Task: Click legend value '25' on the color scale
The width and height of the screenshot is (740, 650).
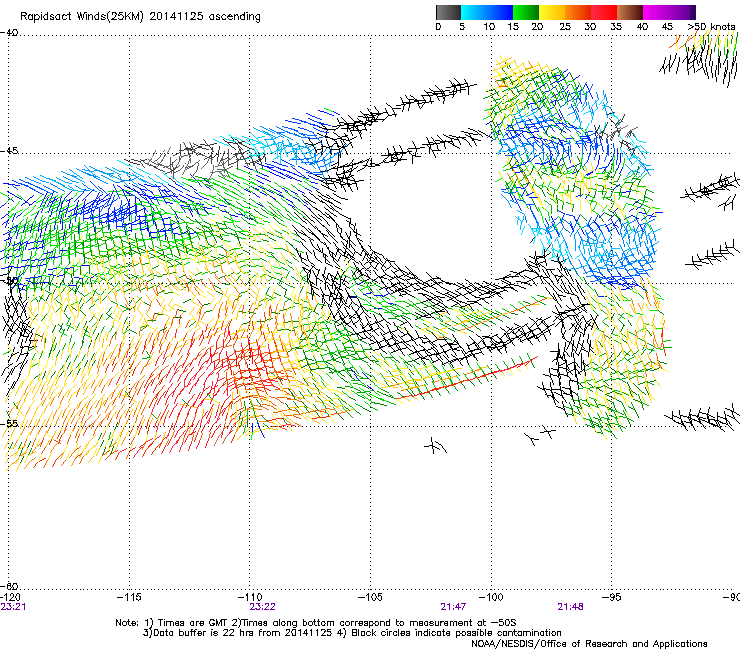Action: [565, 27]
